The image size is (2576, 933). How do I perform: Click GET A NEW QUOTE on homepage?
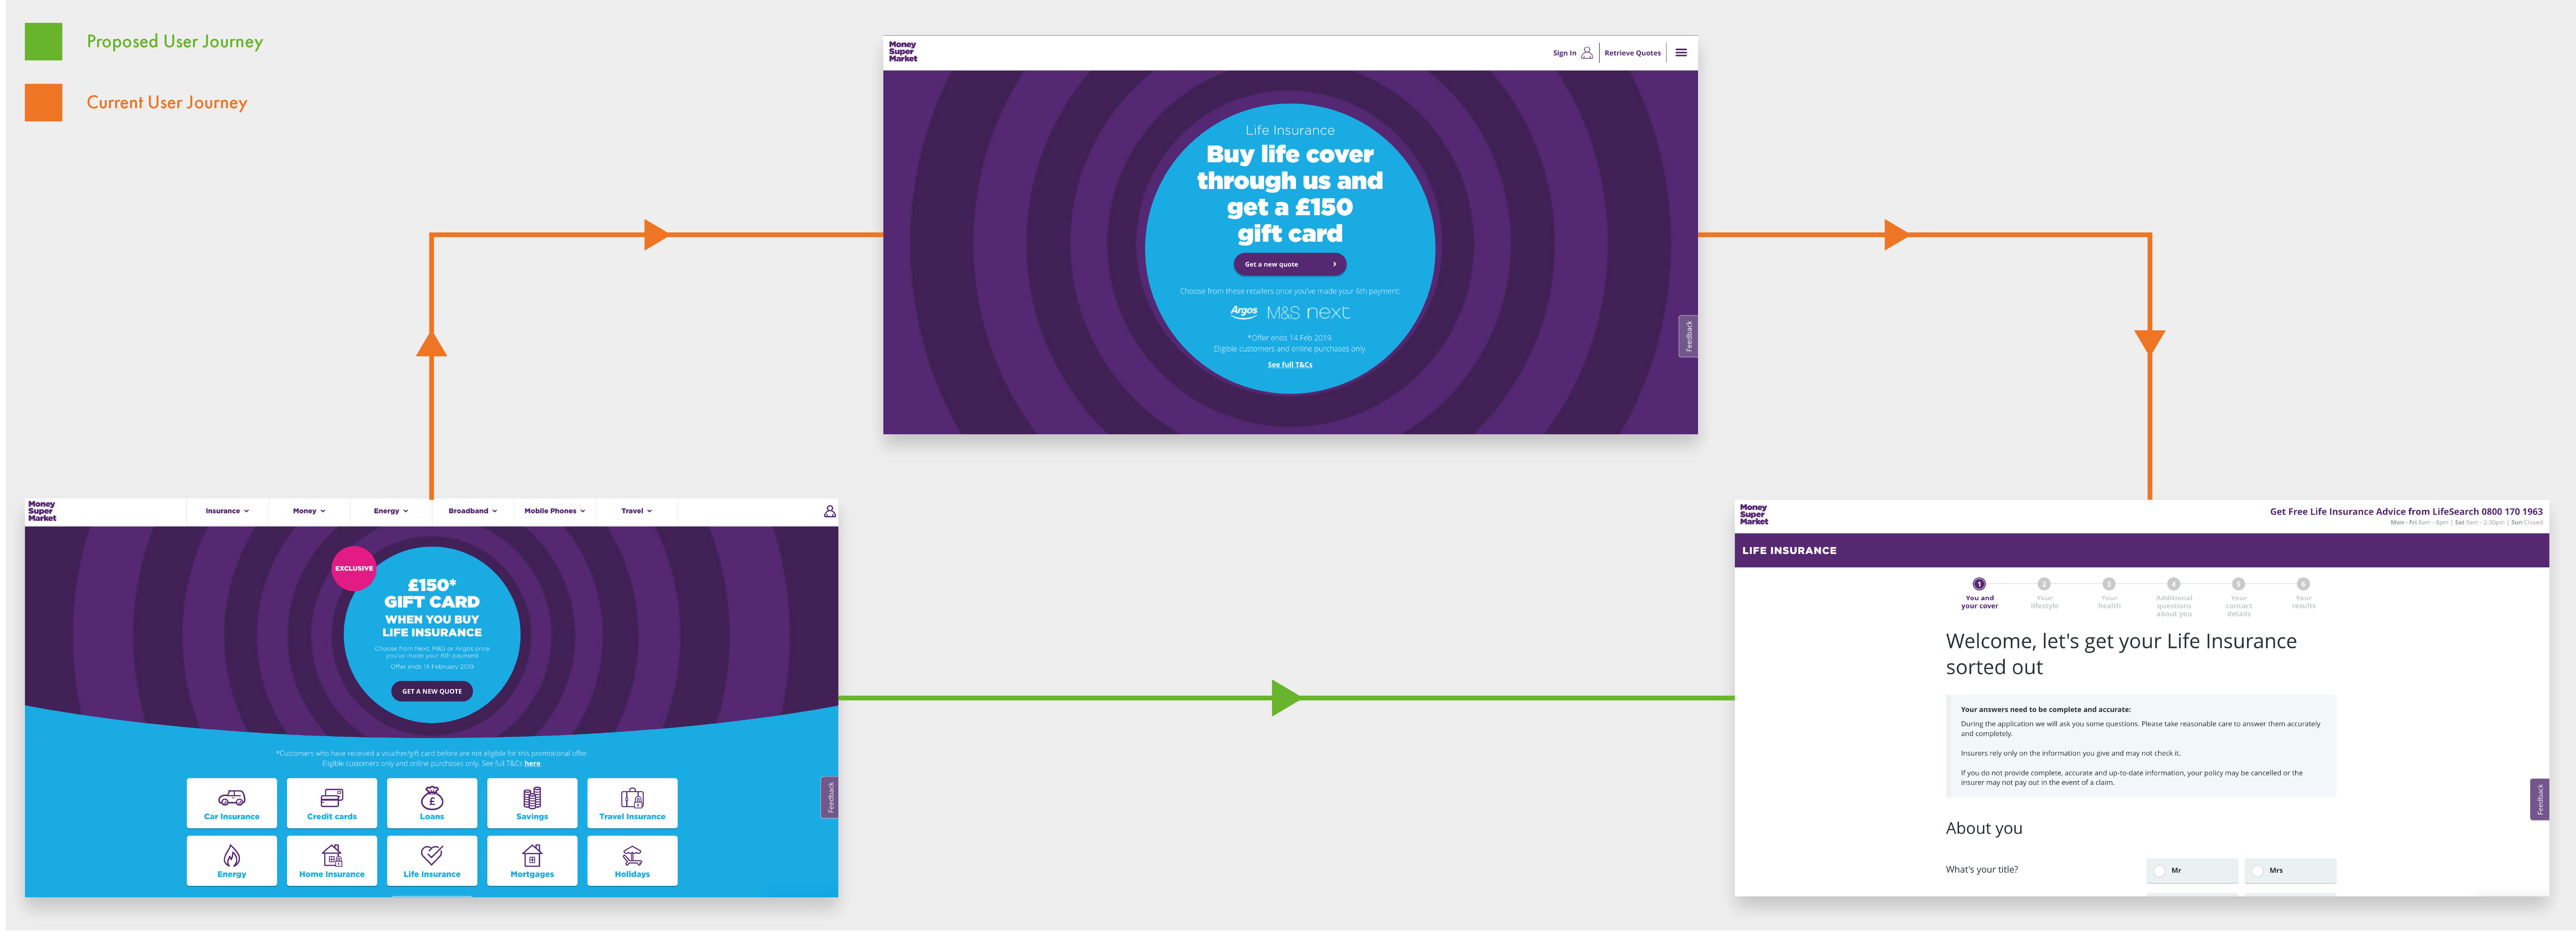point(432,691)
